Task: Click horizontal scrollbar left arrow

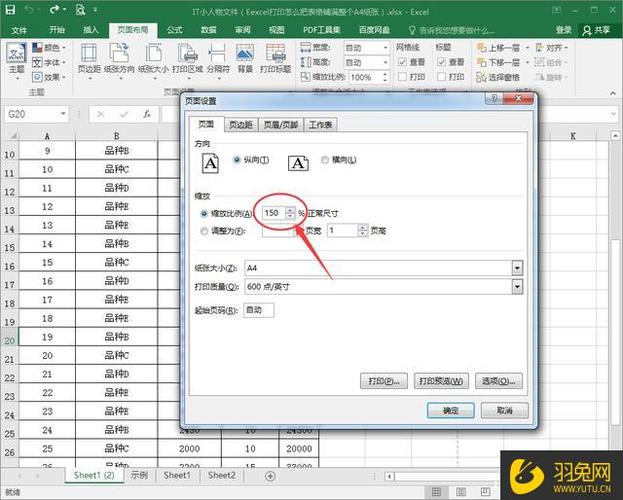Action: (389, 476)
